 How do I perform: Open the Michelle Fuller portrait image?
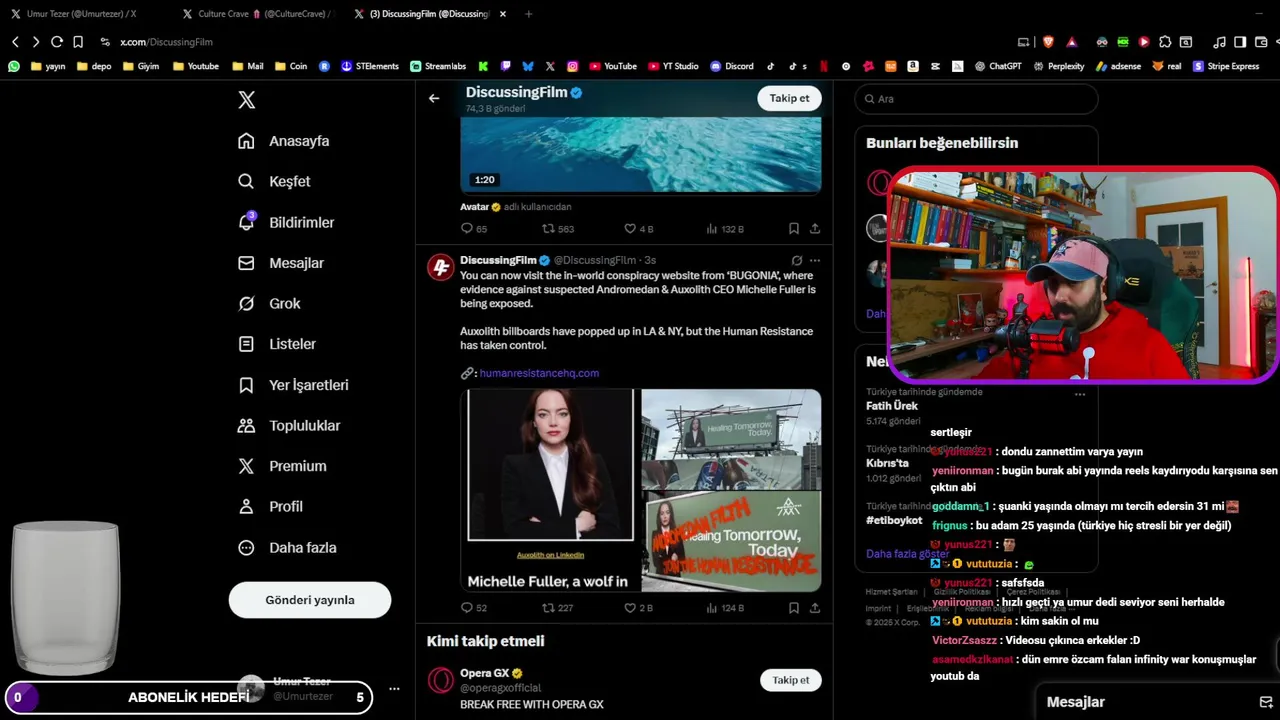tap(549, 465)
